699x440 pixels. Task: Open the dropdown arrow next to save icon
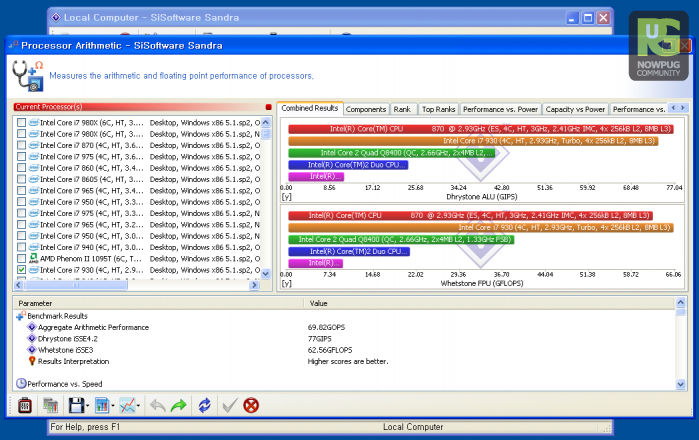pos(87,406)
